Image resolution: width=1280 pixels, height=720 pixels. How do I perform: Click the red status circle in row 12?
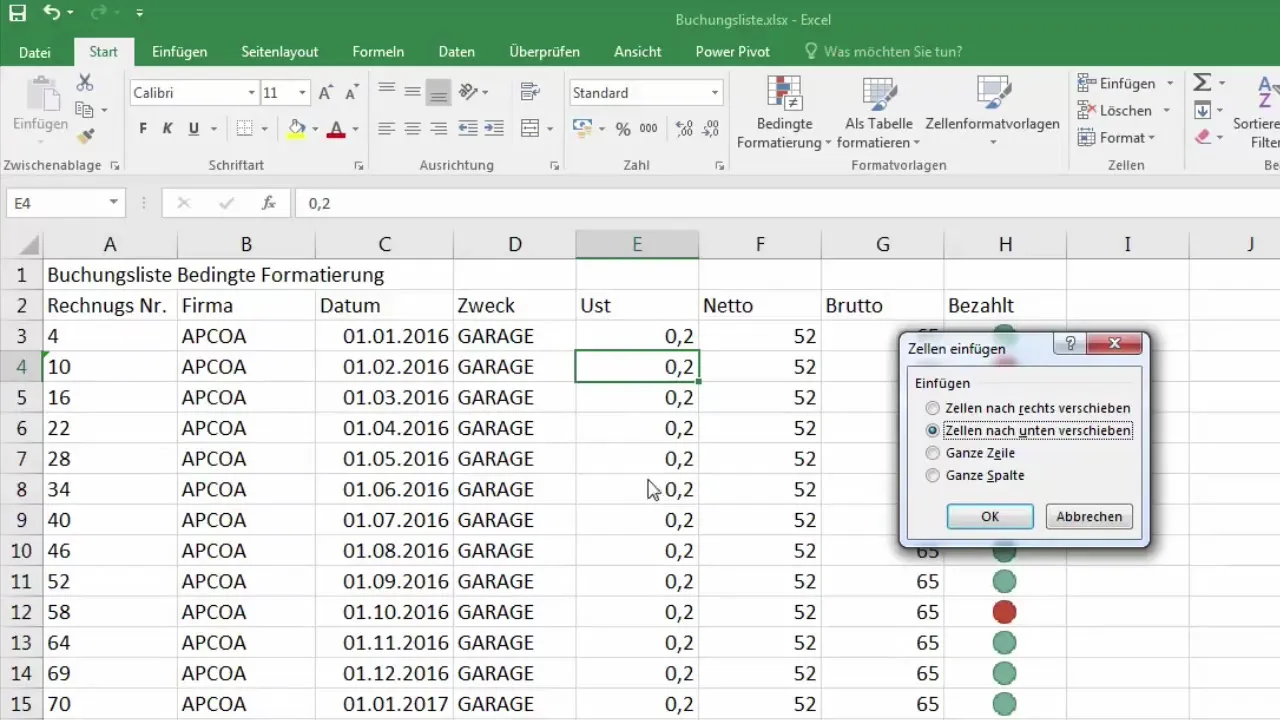click(1004, 612)
